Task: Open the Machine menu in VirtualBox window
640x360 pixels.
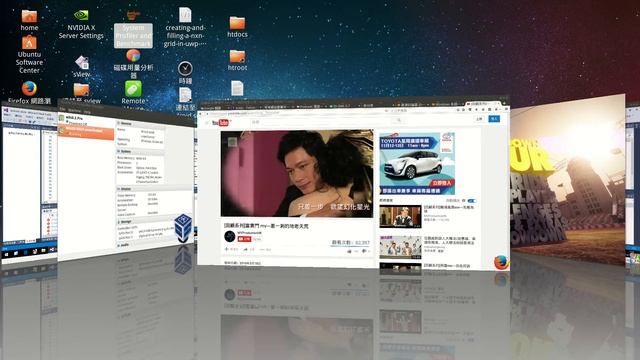Action: coord(75,111)
